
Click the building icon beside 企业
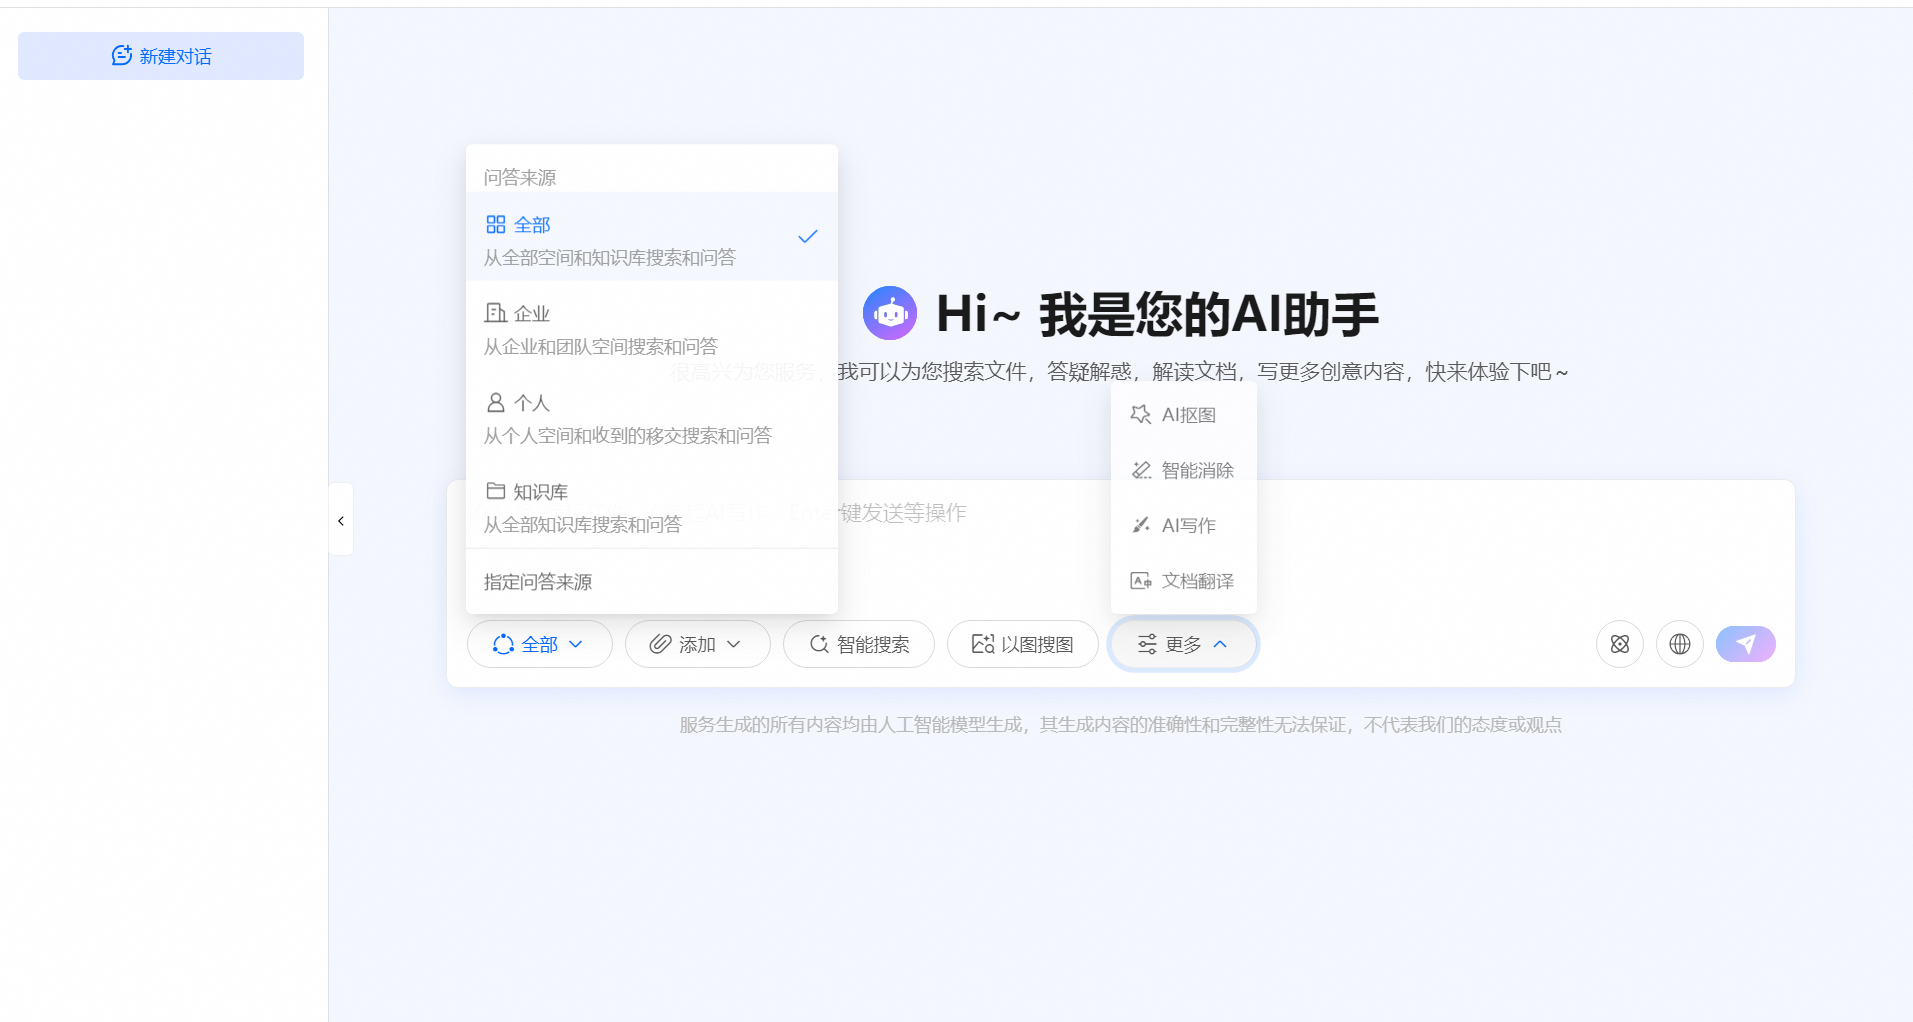(x=495, y=313)
